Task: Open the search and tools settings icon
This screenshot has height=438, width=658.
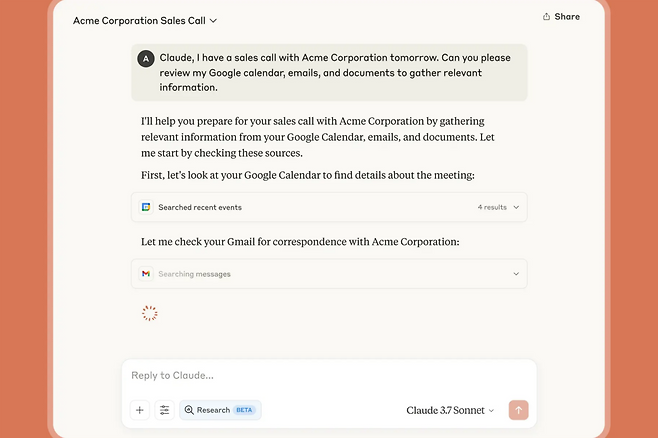Action: pos(165,410)
